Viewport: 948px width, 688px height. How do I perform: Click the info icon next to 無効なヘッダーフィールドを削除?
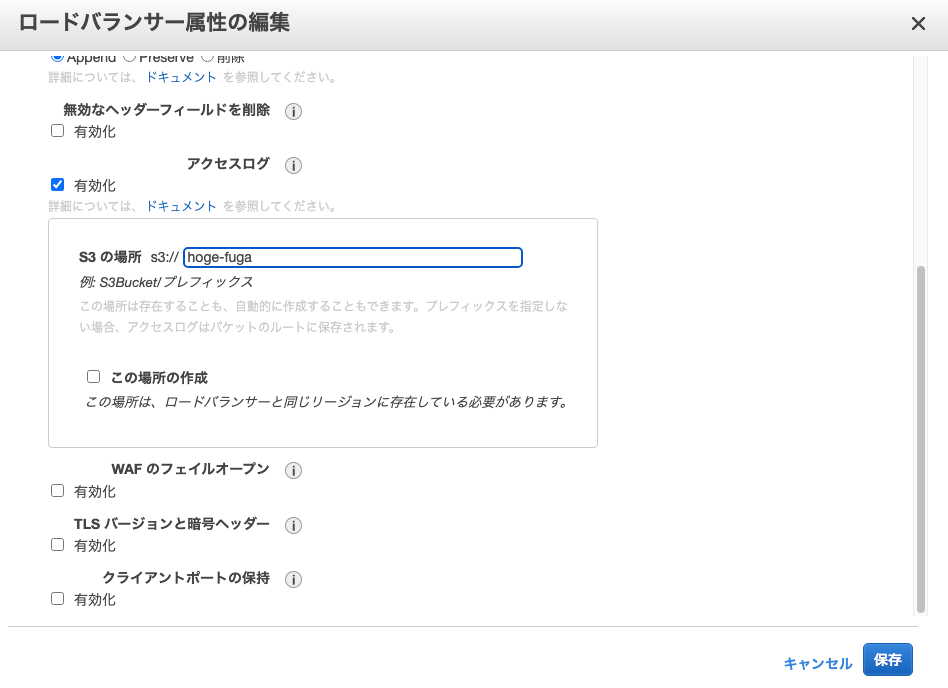(x=291, y=111)
